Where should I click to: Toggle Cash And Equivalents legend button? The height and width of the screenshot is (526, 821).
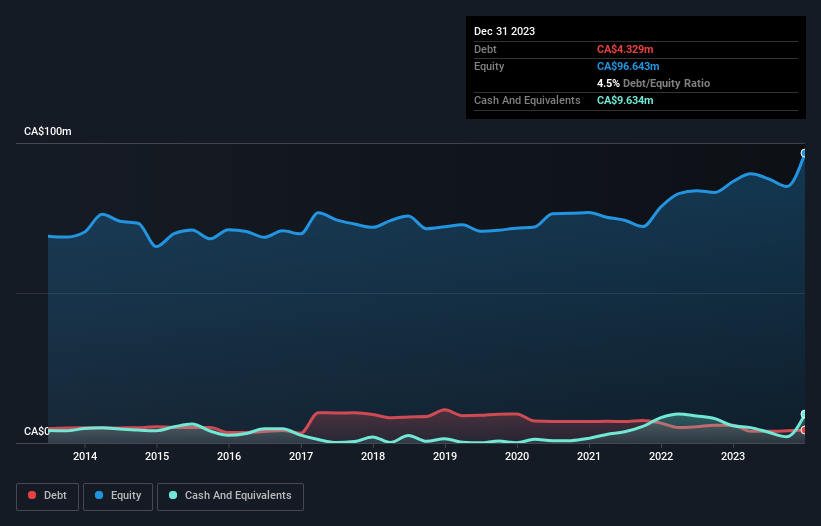230,496
